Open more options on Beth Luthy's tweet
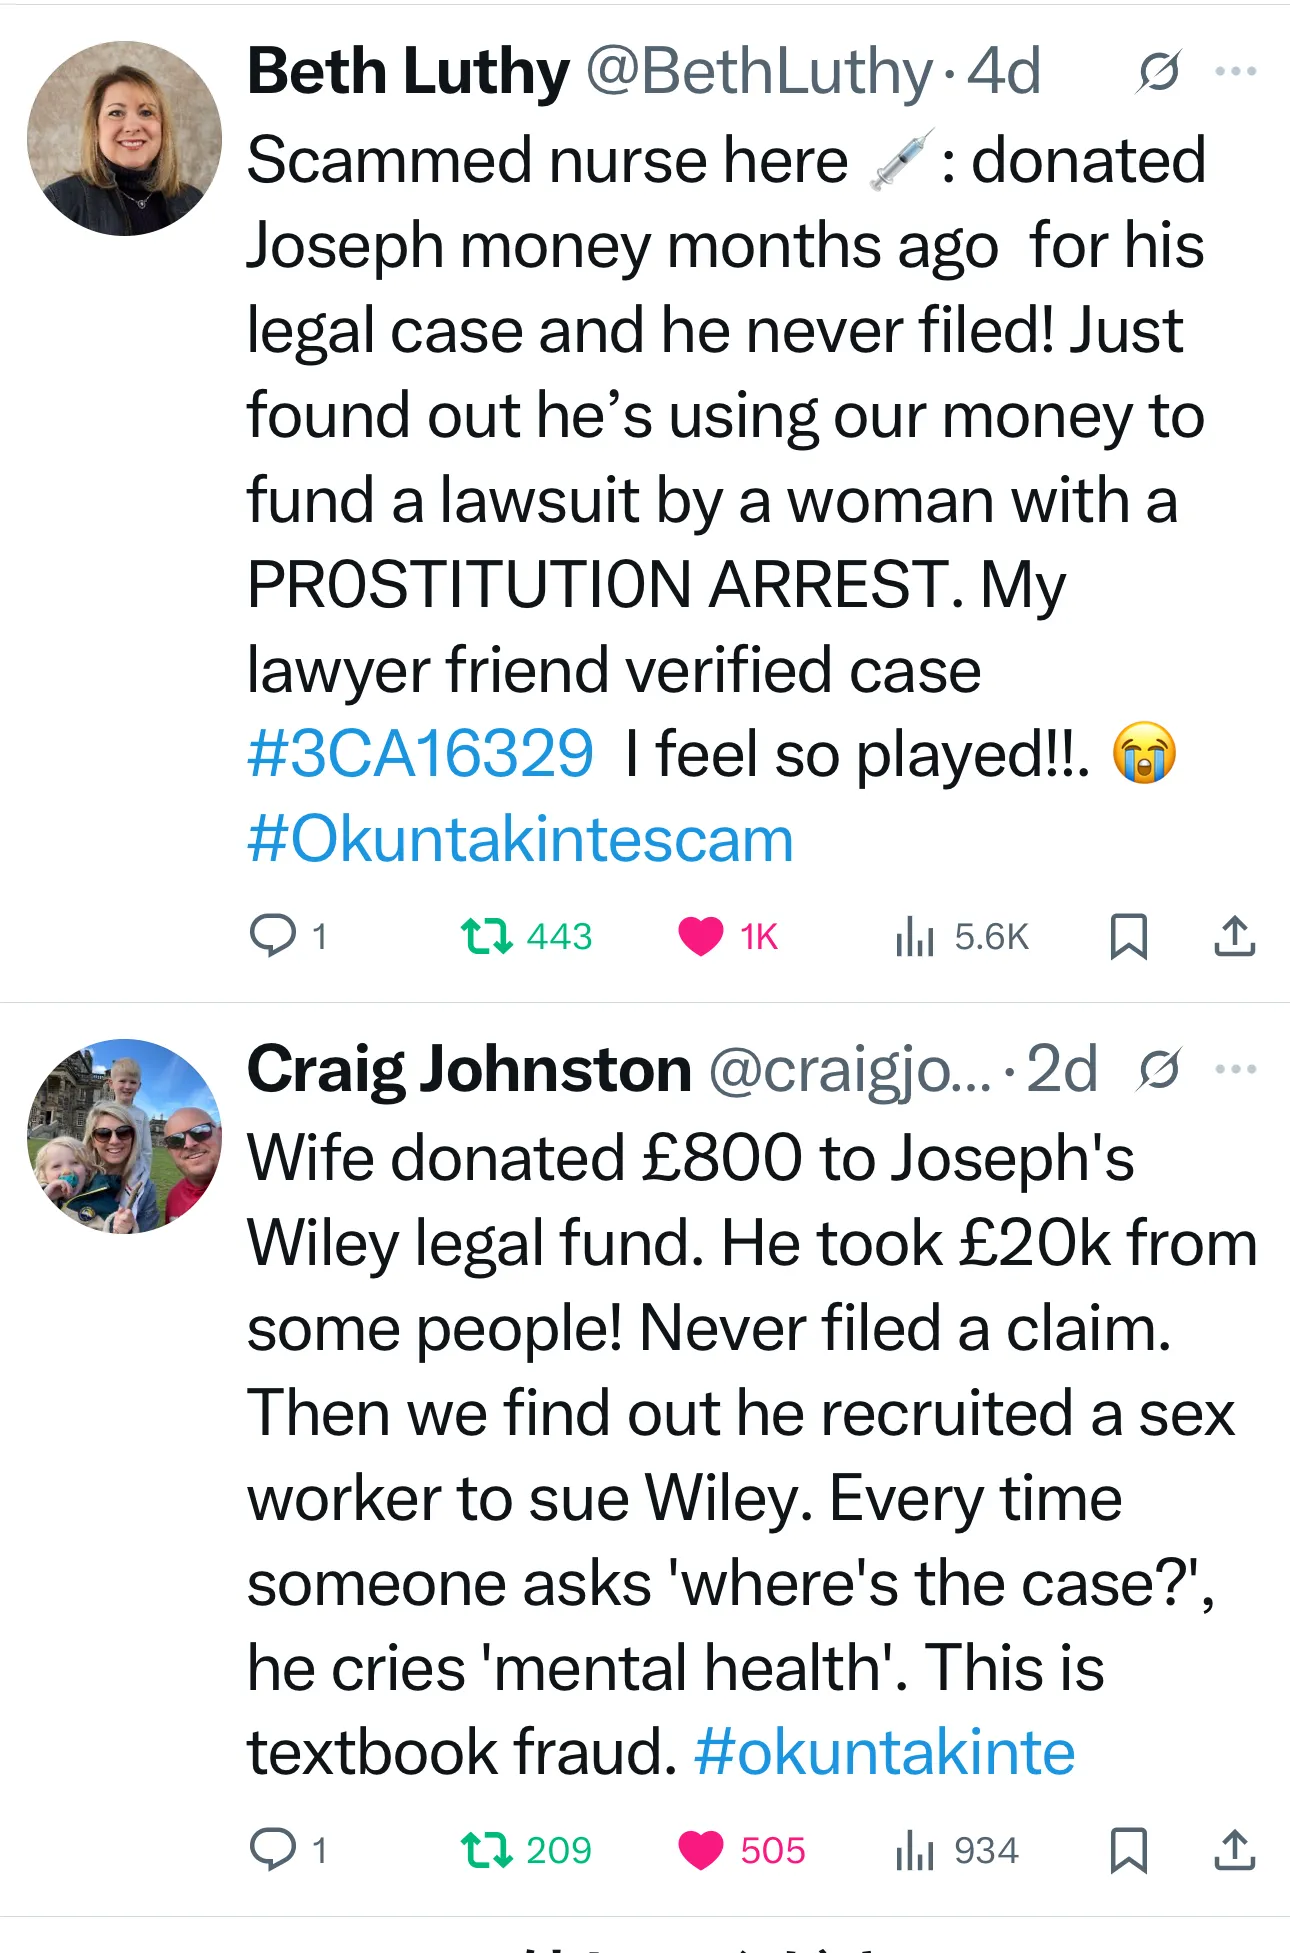This screenshot has width=1290, height=1953. pyautogui.click(x=1236, y=71)
